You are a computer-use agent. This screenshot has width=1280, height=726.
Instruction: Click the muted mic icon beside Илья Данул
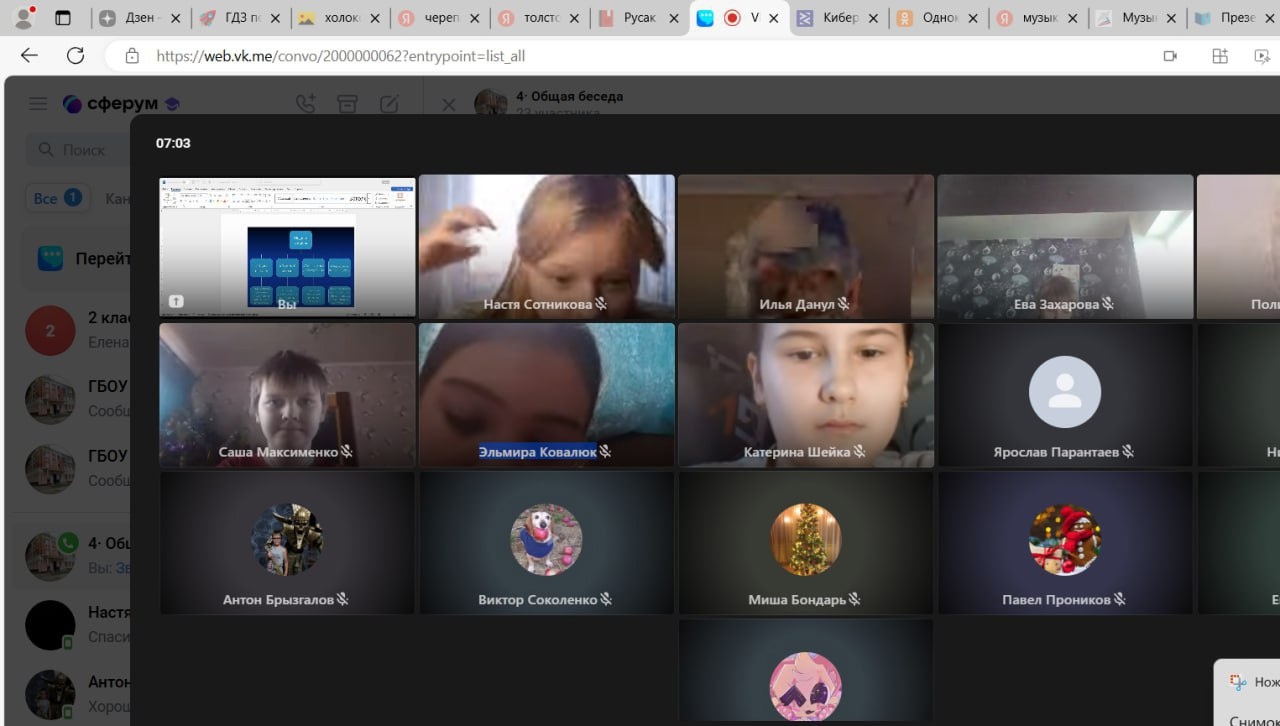click(x=844, y=304)
